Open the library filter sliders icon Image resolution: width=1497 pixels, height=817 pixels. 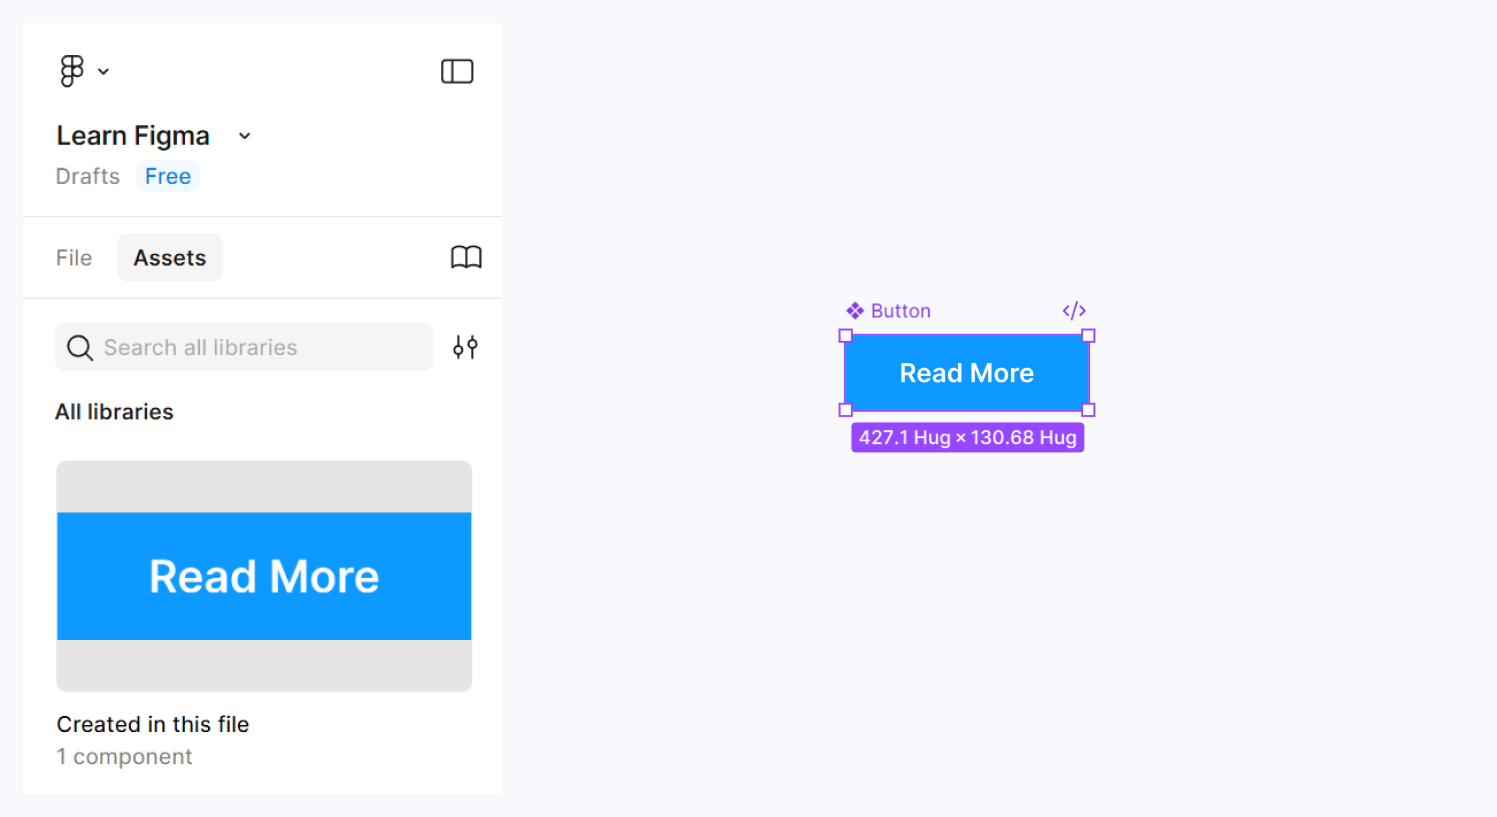tap(464, 347)
